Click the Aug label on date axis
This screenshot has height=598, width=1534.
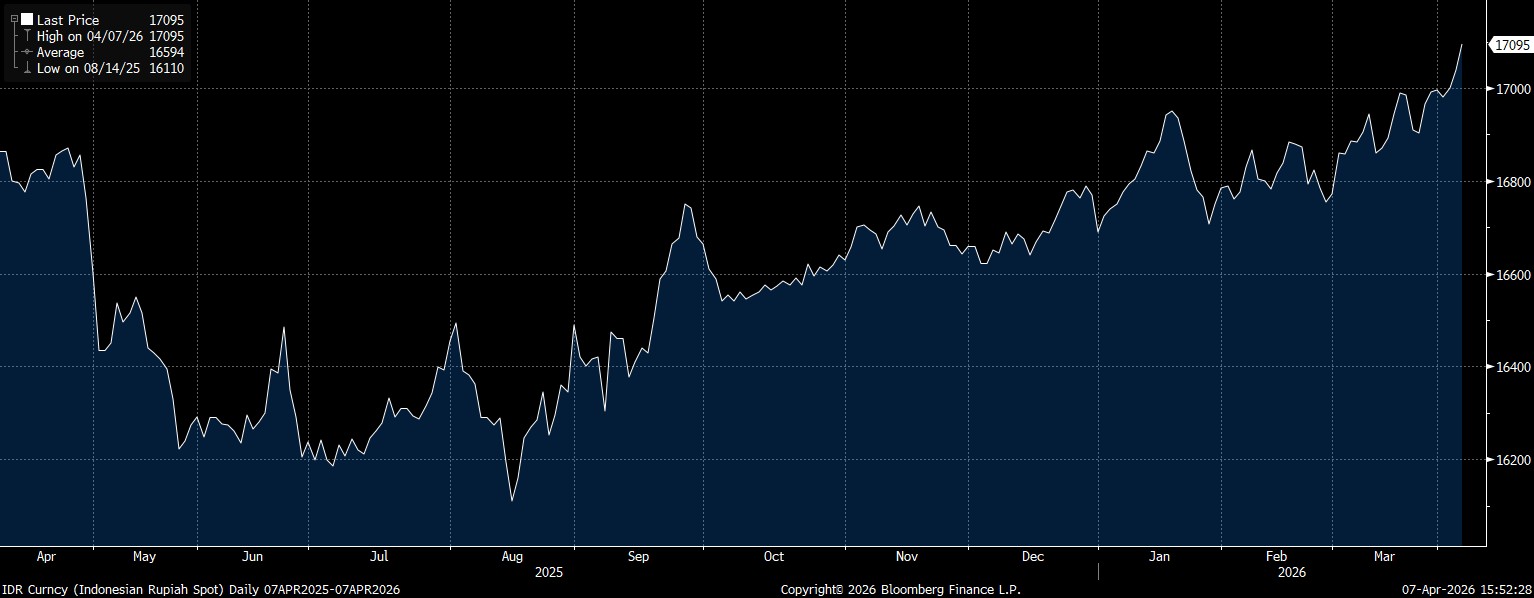(511, 556)
